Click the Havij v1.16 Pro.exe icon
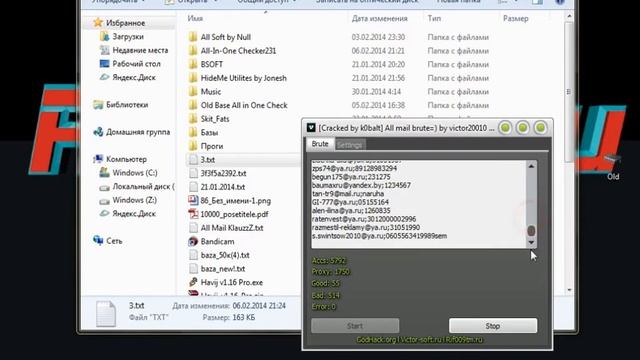 click(x=193, y=282)
